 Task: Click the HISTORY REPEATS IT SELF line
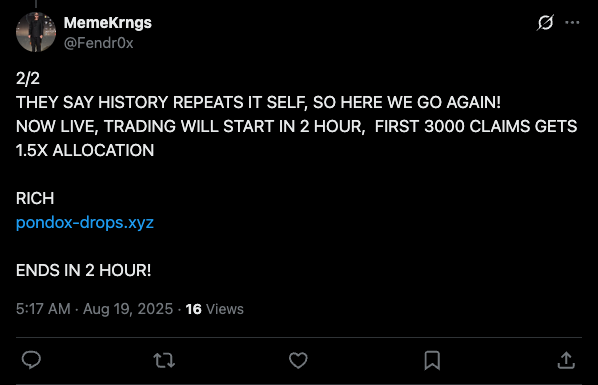[x=258, y=102]
